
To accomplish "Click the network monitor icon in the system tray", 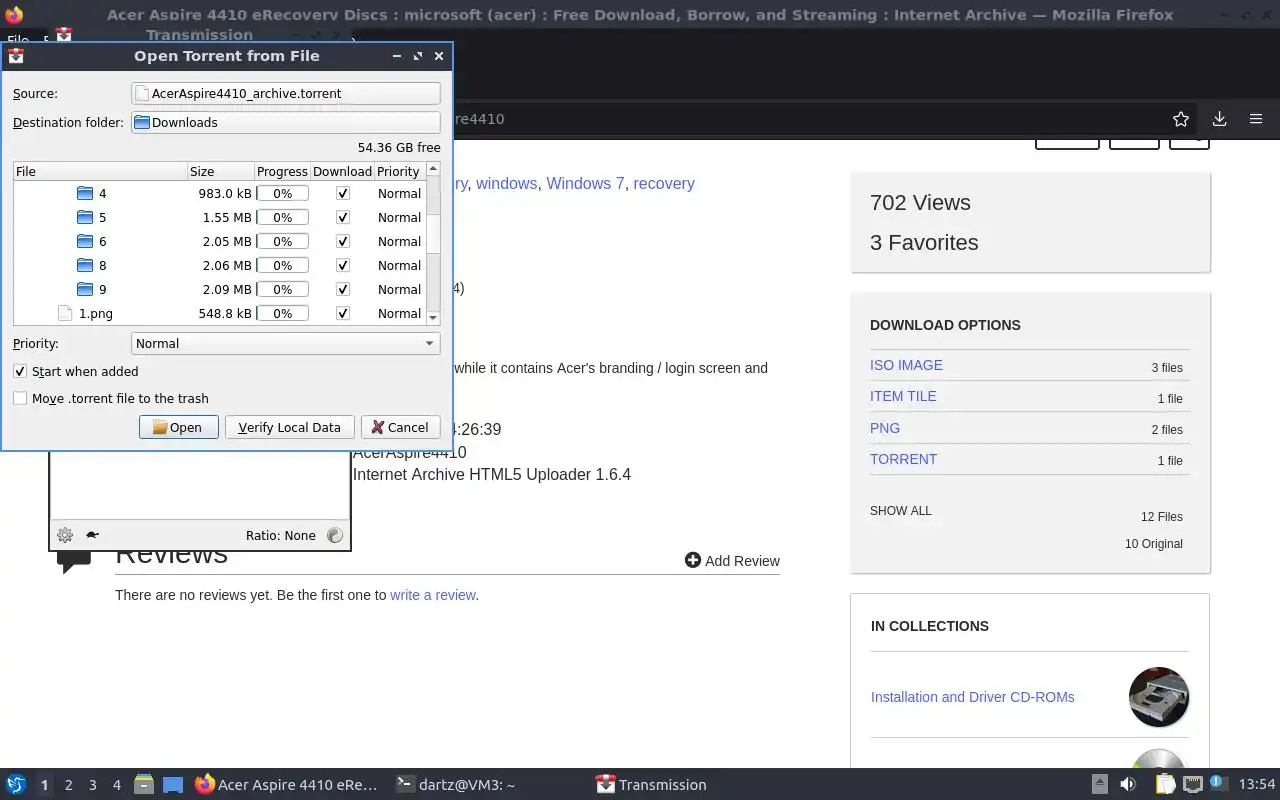I will click(1192, 784).
